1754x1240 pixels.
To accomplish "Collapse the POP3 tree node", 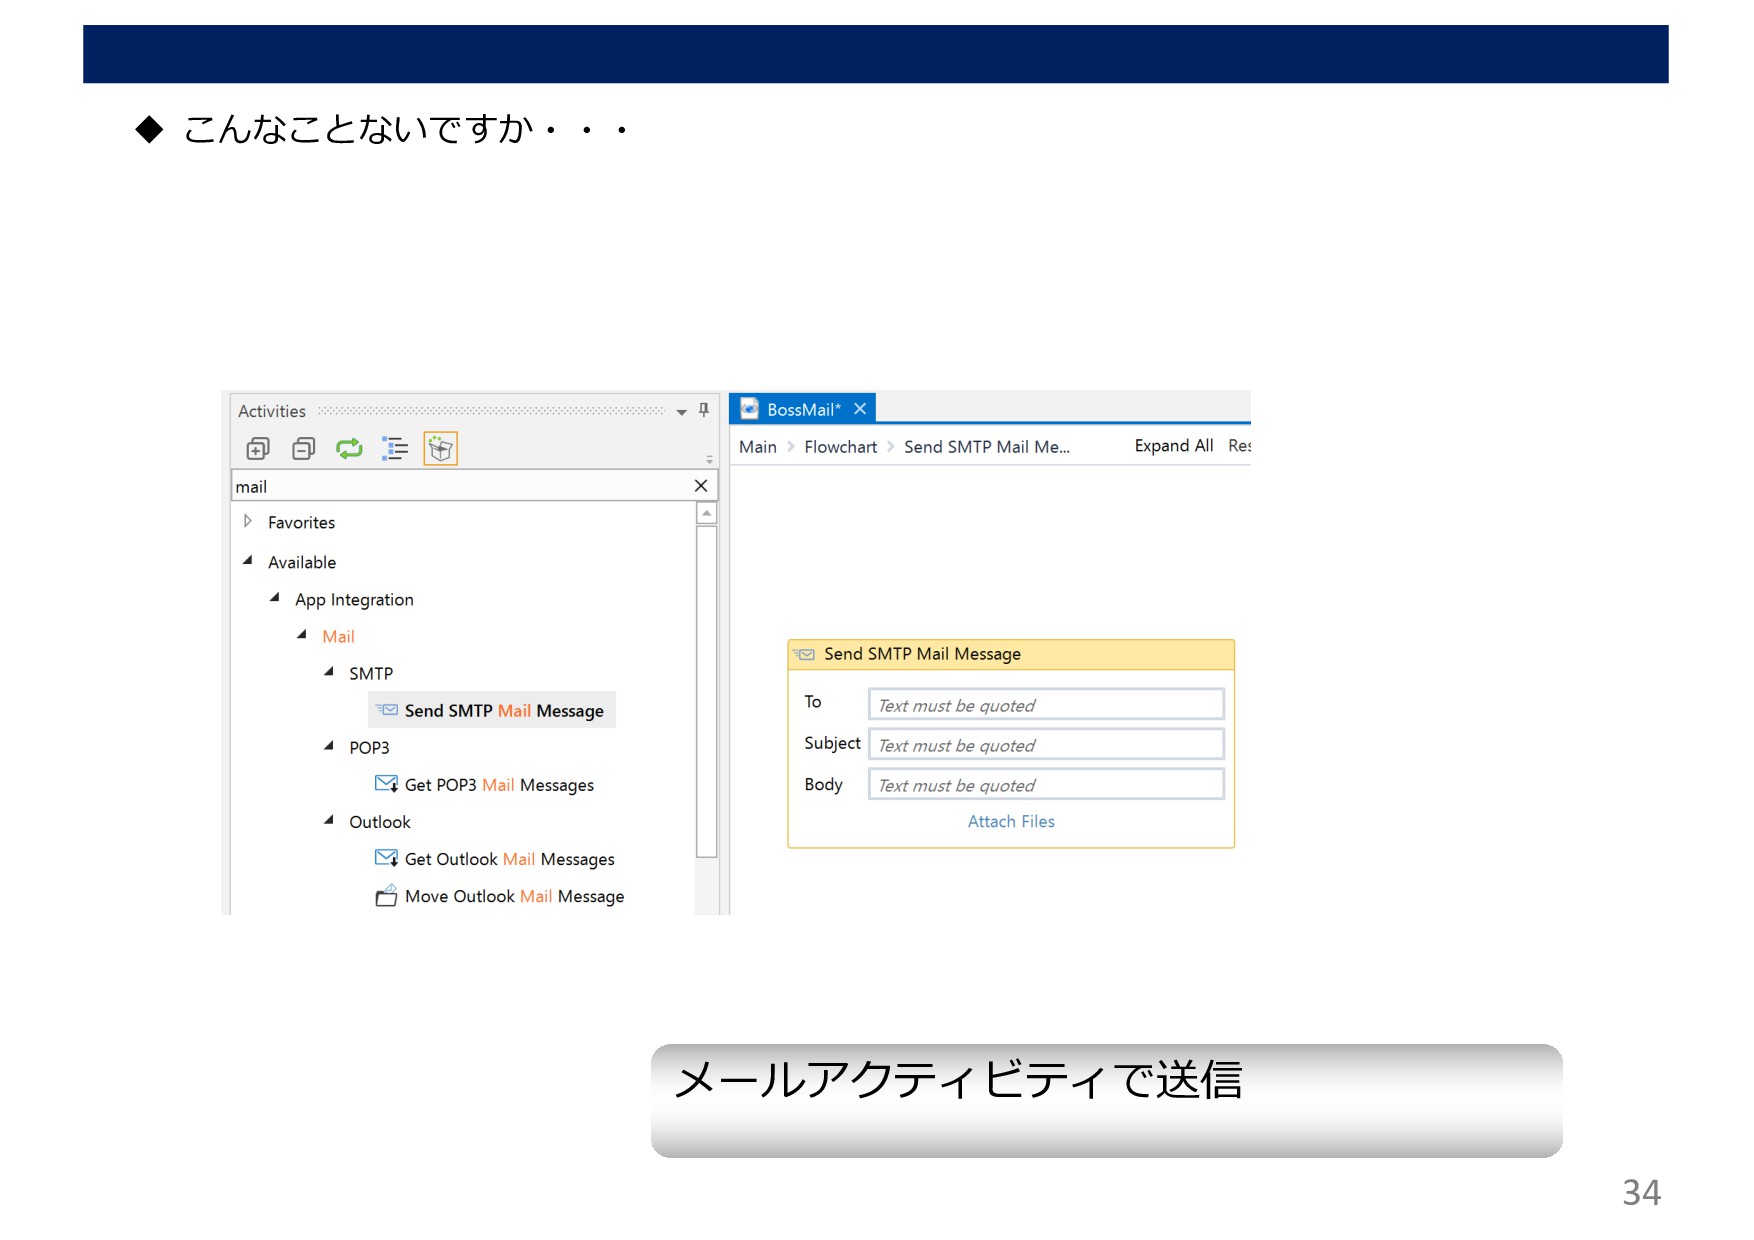I will (329, 746).
